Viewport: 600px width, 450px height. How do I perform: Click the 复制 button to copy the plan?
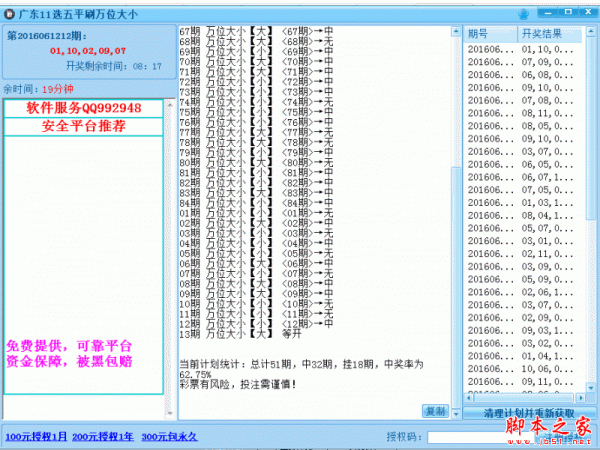[435, 411]
